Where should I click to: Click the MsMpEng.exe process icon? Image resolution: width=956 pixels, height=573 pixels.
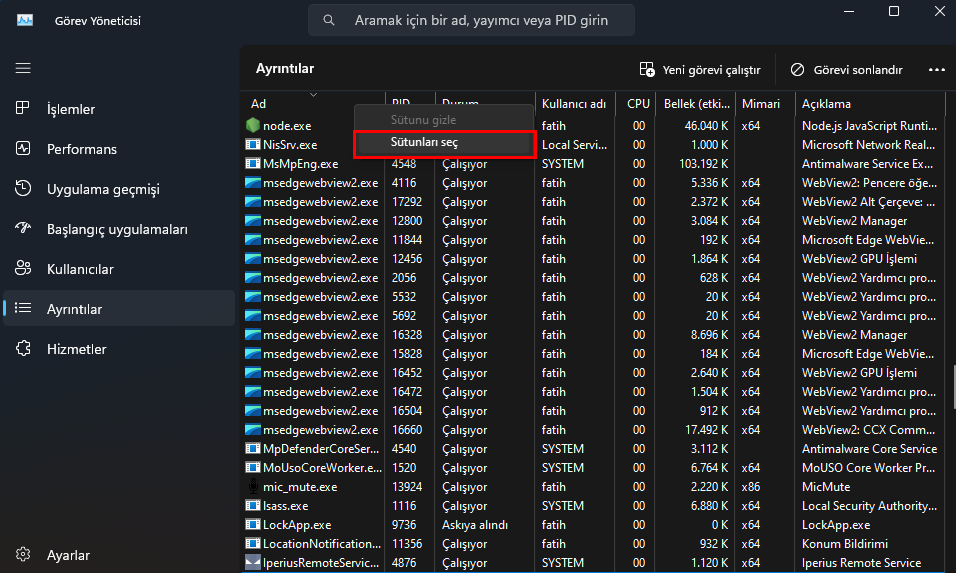coord(252,163)
